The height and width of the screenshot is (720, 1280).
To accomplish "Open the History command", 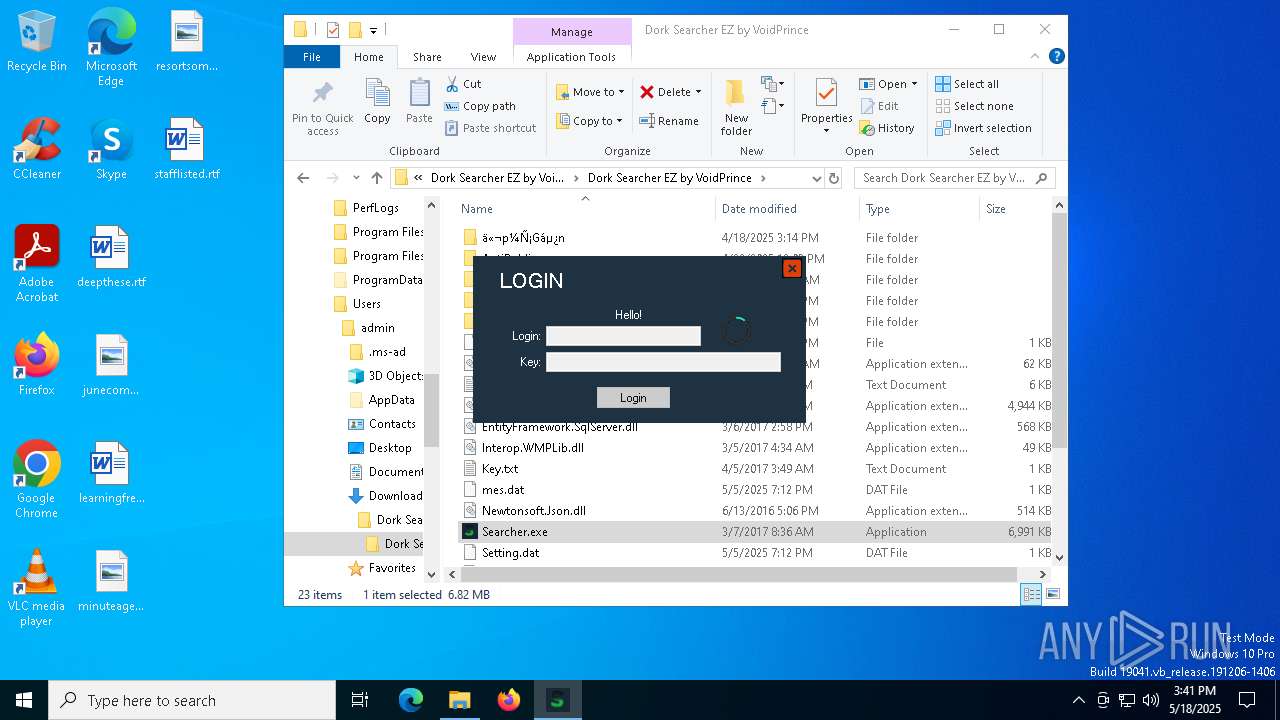I will point(886,128).
